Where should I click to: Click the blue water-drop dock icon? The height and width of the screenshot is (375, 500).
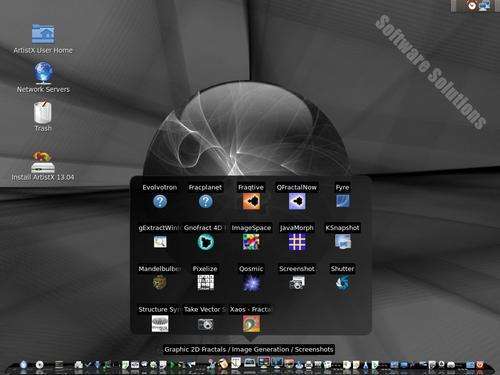23,364
